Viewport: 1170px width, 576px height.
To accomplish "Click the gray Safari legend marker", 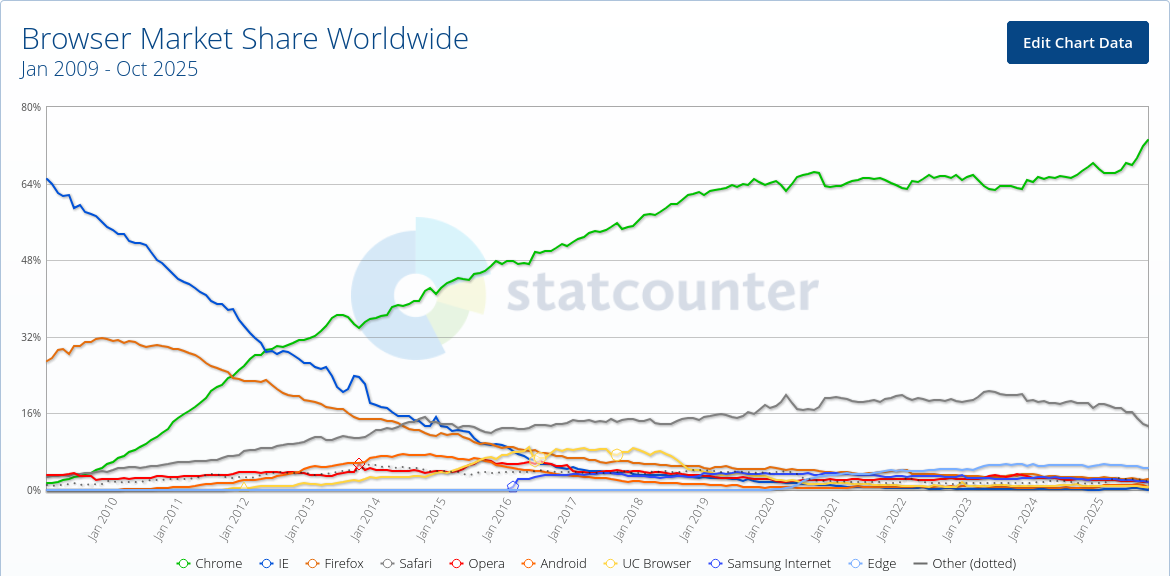I will click(x=385, y=564).
